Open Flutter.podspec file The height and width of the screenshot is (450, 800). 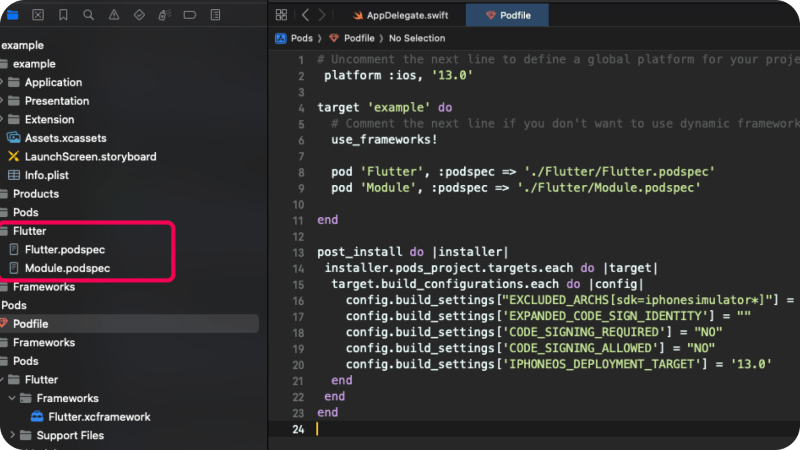(x=65, y=249)
